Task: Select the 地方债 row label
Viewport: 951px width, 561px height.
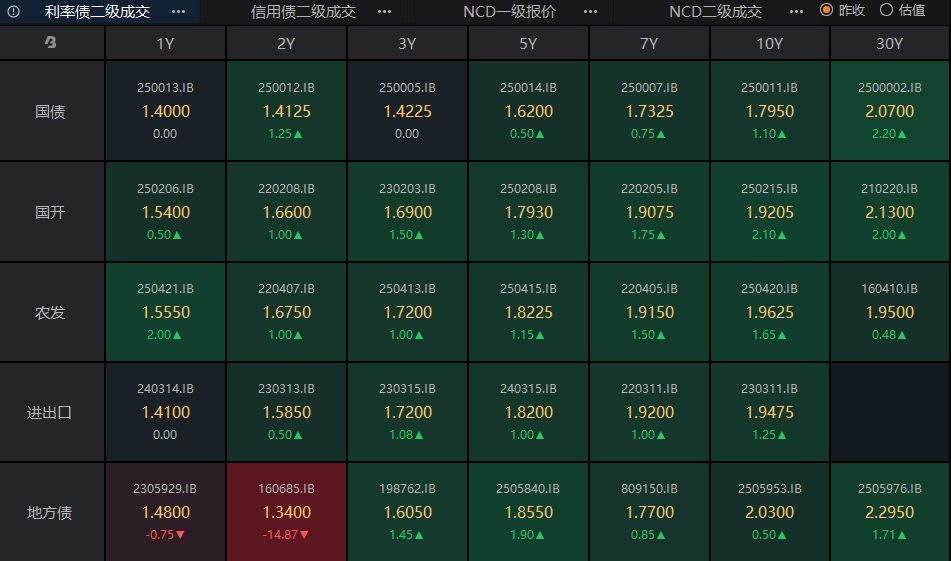Action: pyautogui.click(x=50, y=513)
